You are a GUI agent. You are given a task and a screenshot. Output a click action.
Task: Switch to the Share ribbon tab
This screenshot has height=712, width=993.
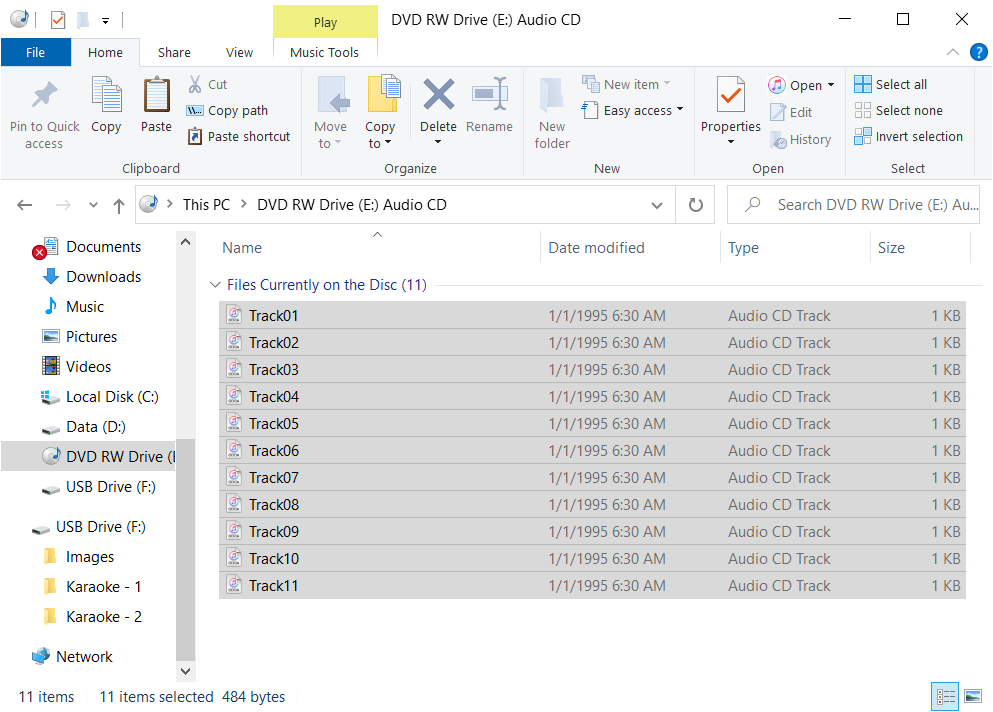(x=174, y=52)
